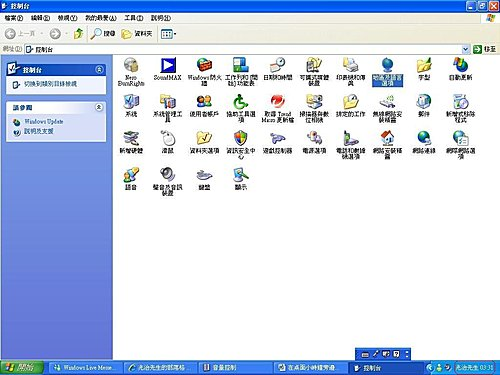Open the 檔案(F) File menu
The height and width of the screenshot is (375, 500).
coord(14,18)
